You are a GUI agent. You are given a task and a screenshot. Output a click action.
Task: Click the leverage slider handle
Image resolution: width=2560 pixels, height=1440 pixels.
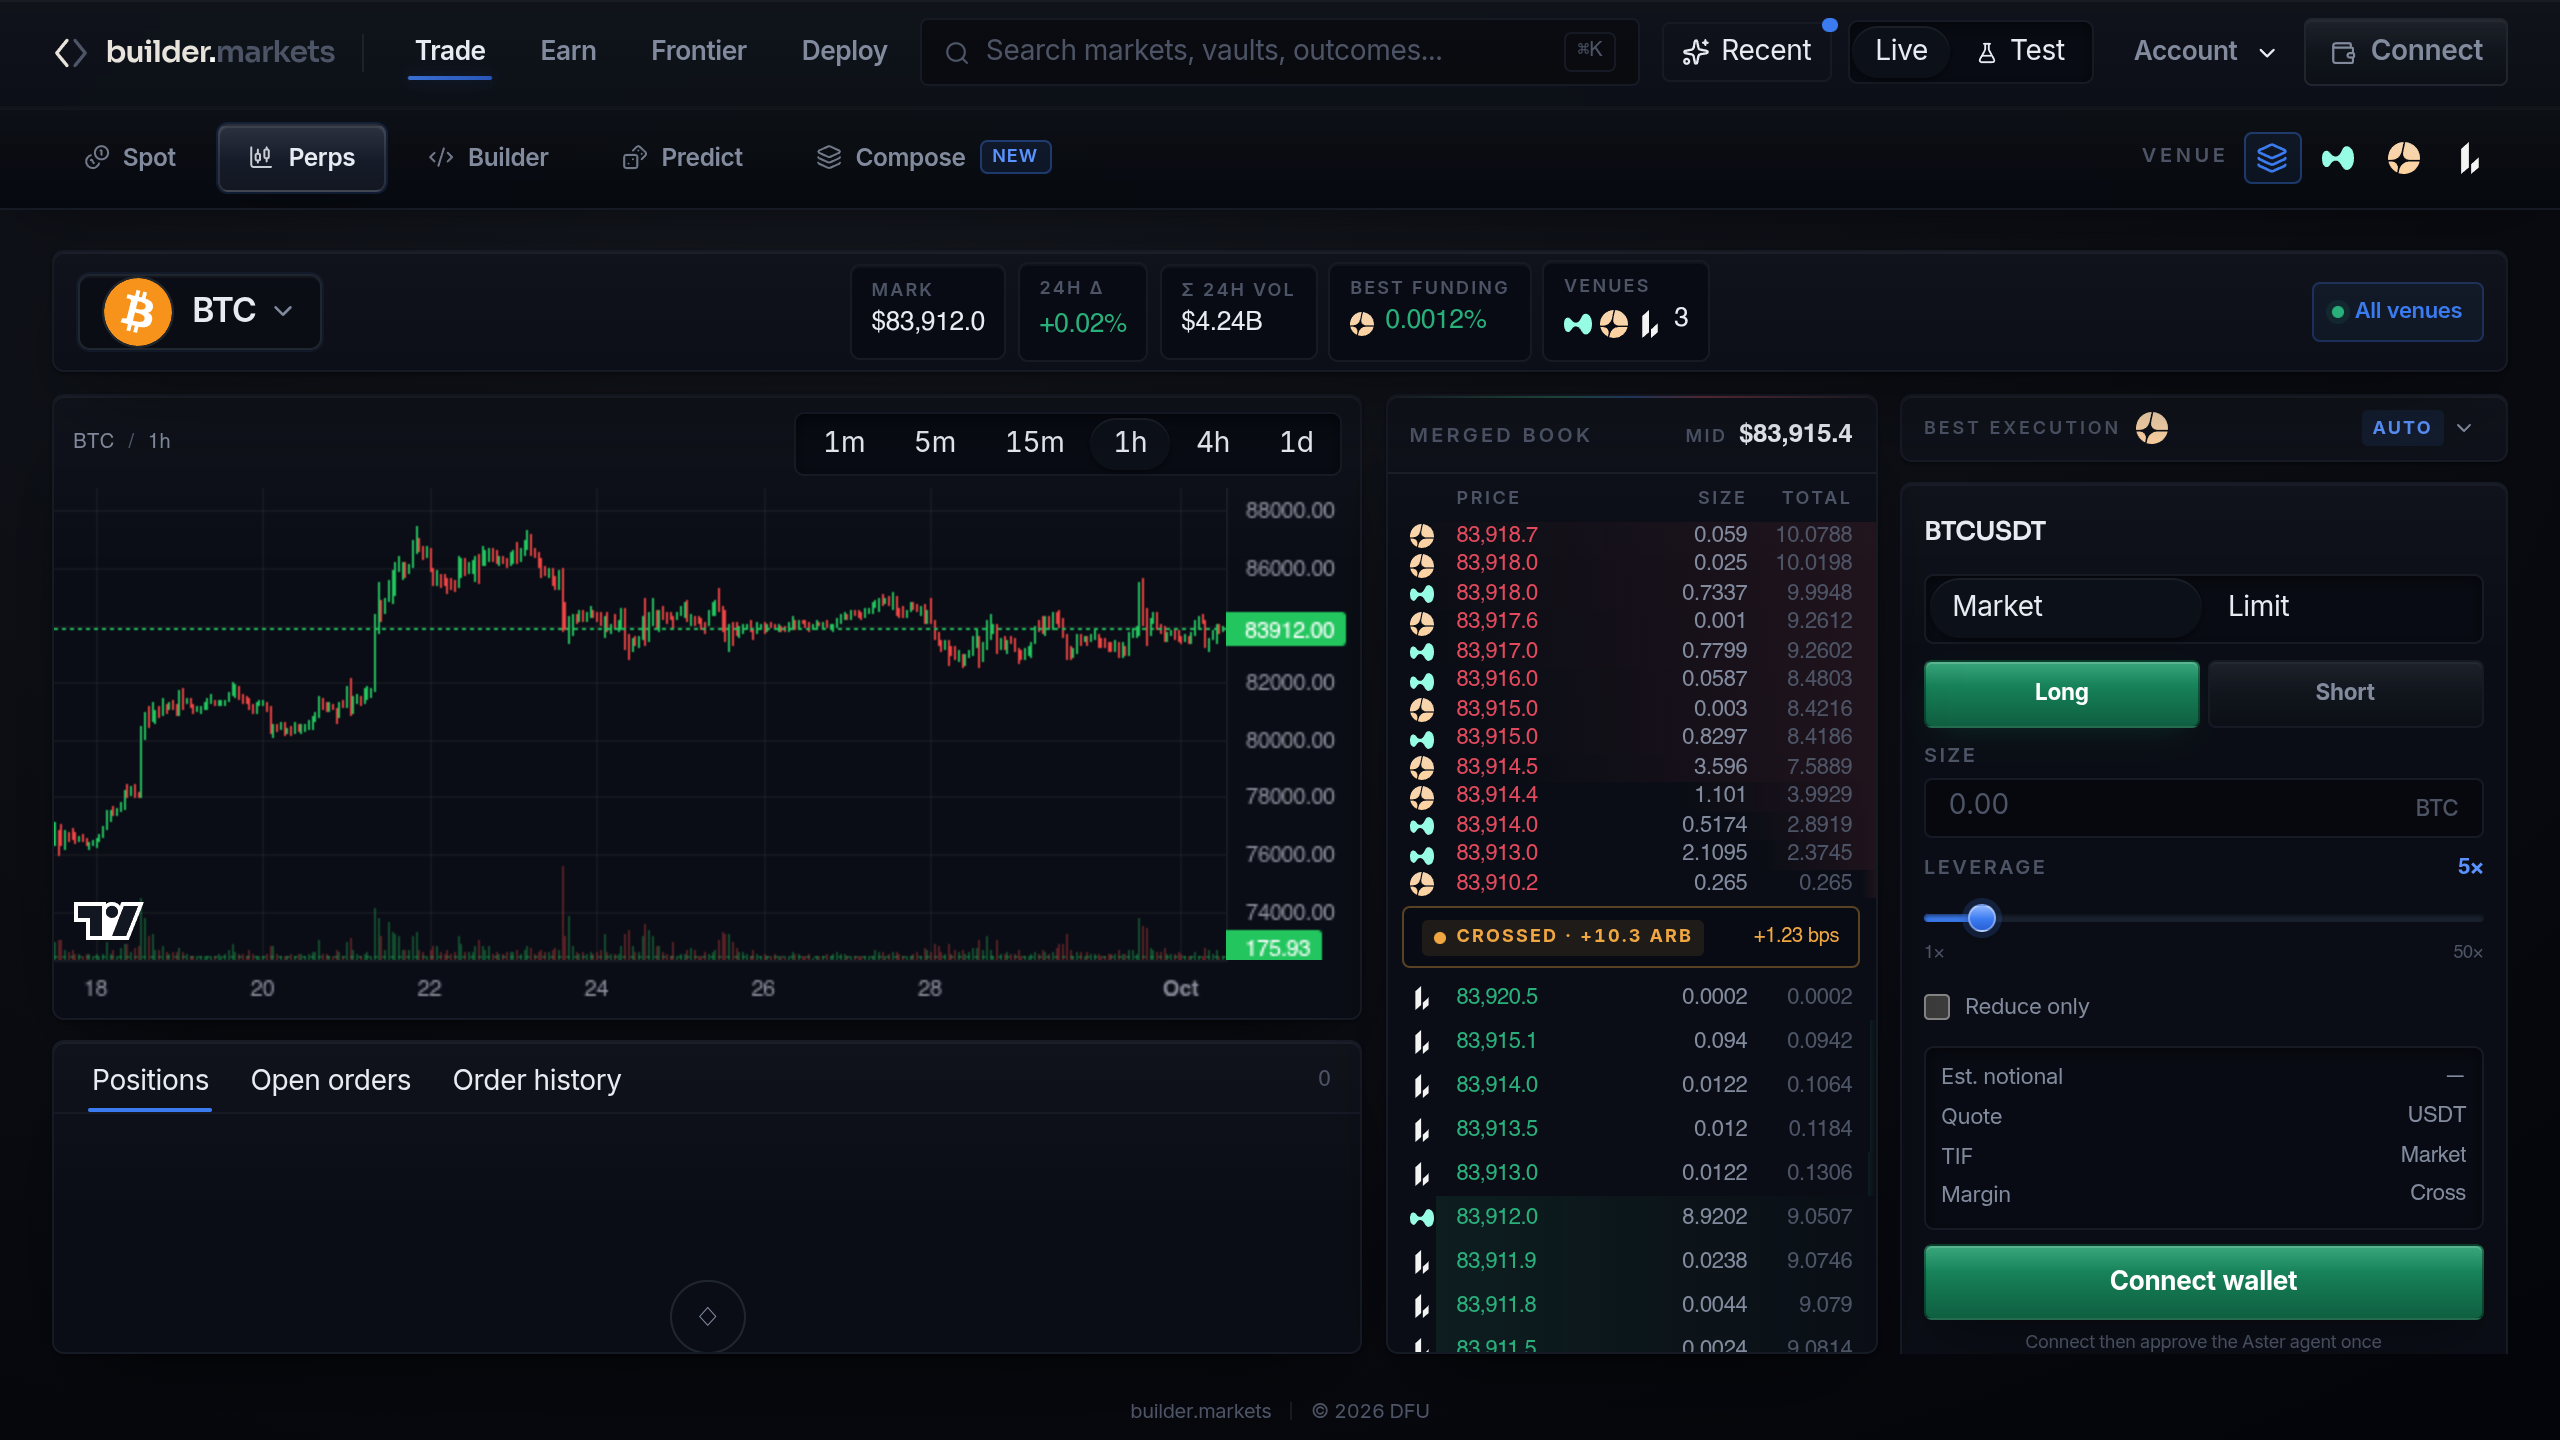point(1981,918)
